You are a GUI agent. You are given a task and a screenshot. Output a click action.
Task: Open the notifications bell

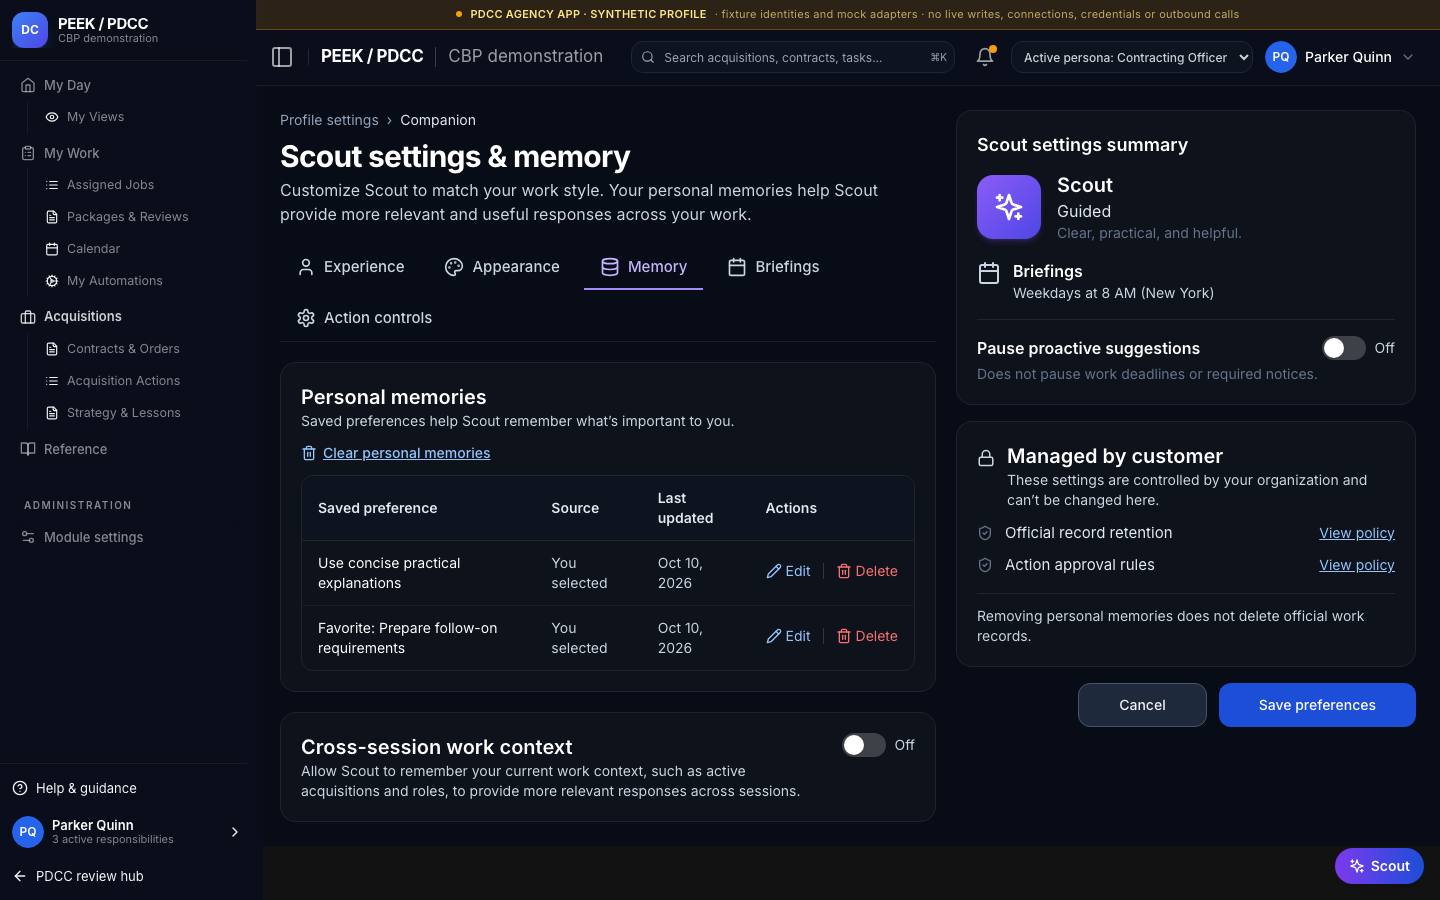(x=985, y=57)
